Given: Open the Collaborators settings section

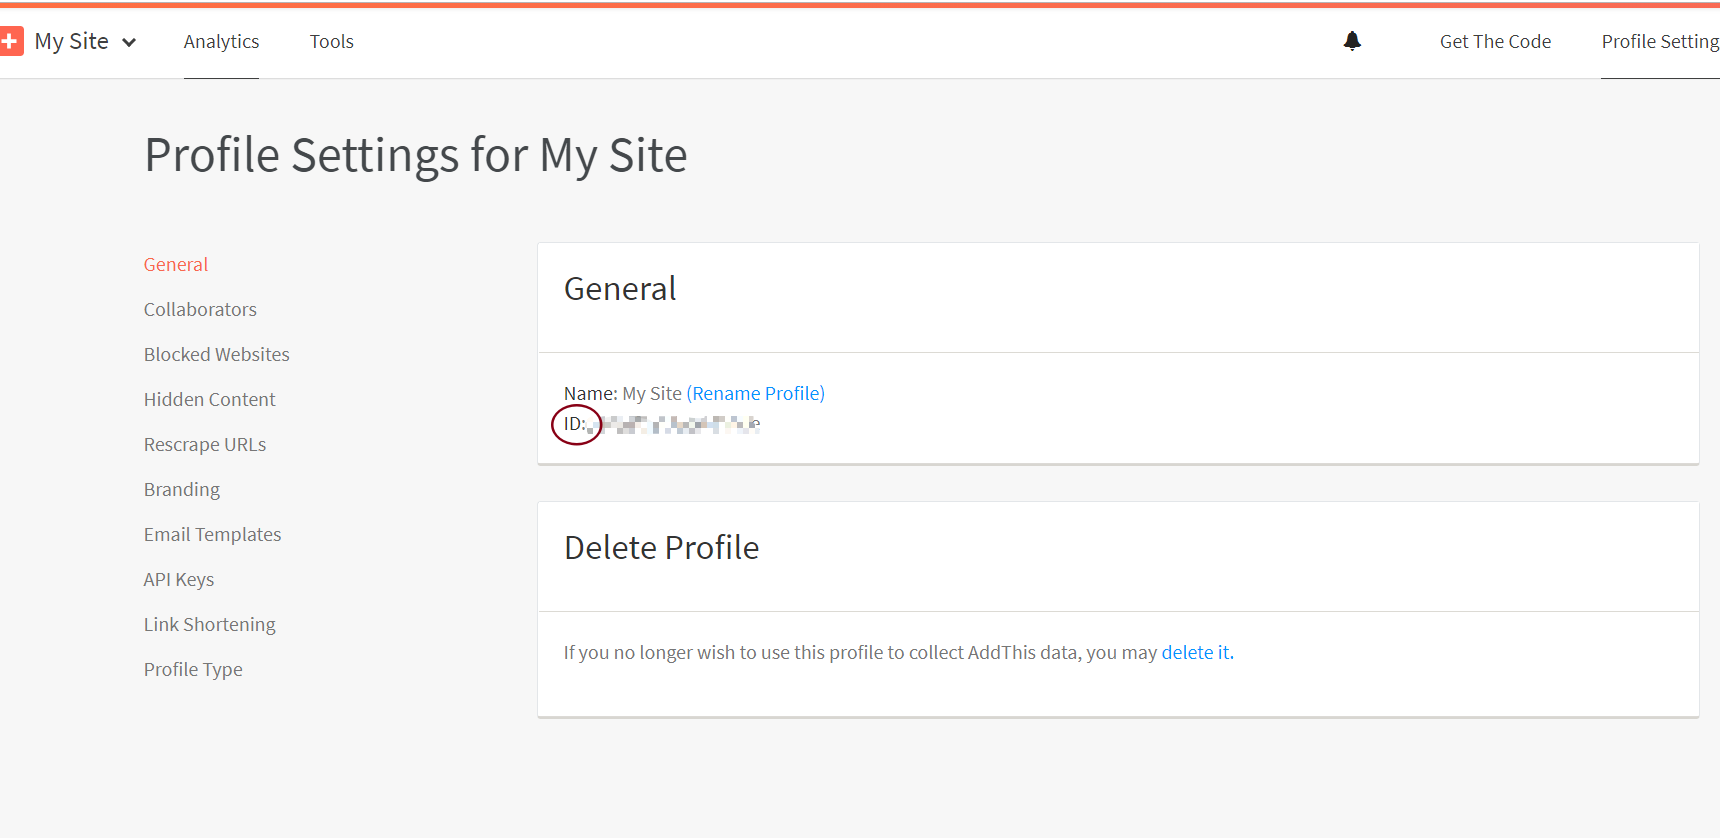Looking at the screenshot, I should pyautogui.click(x=200, y=310).
